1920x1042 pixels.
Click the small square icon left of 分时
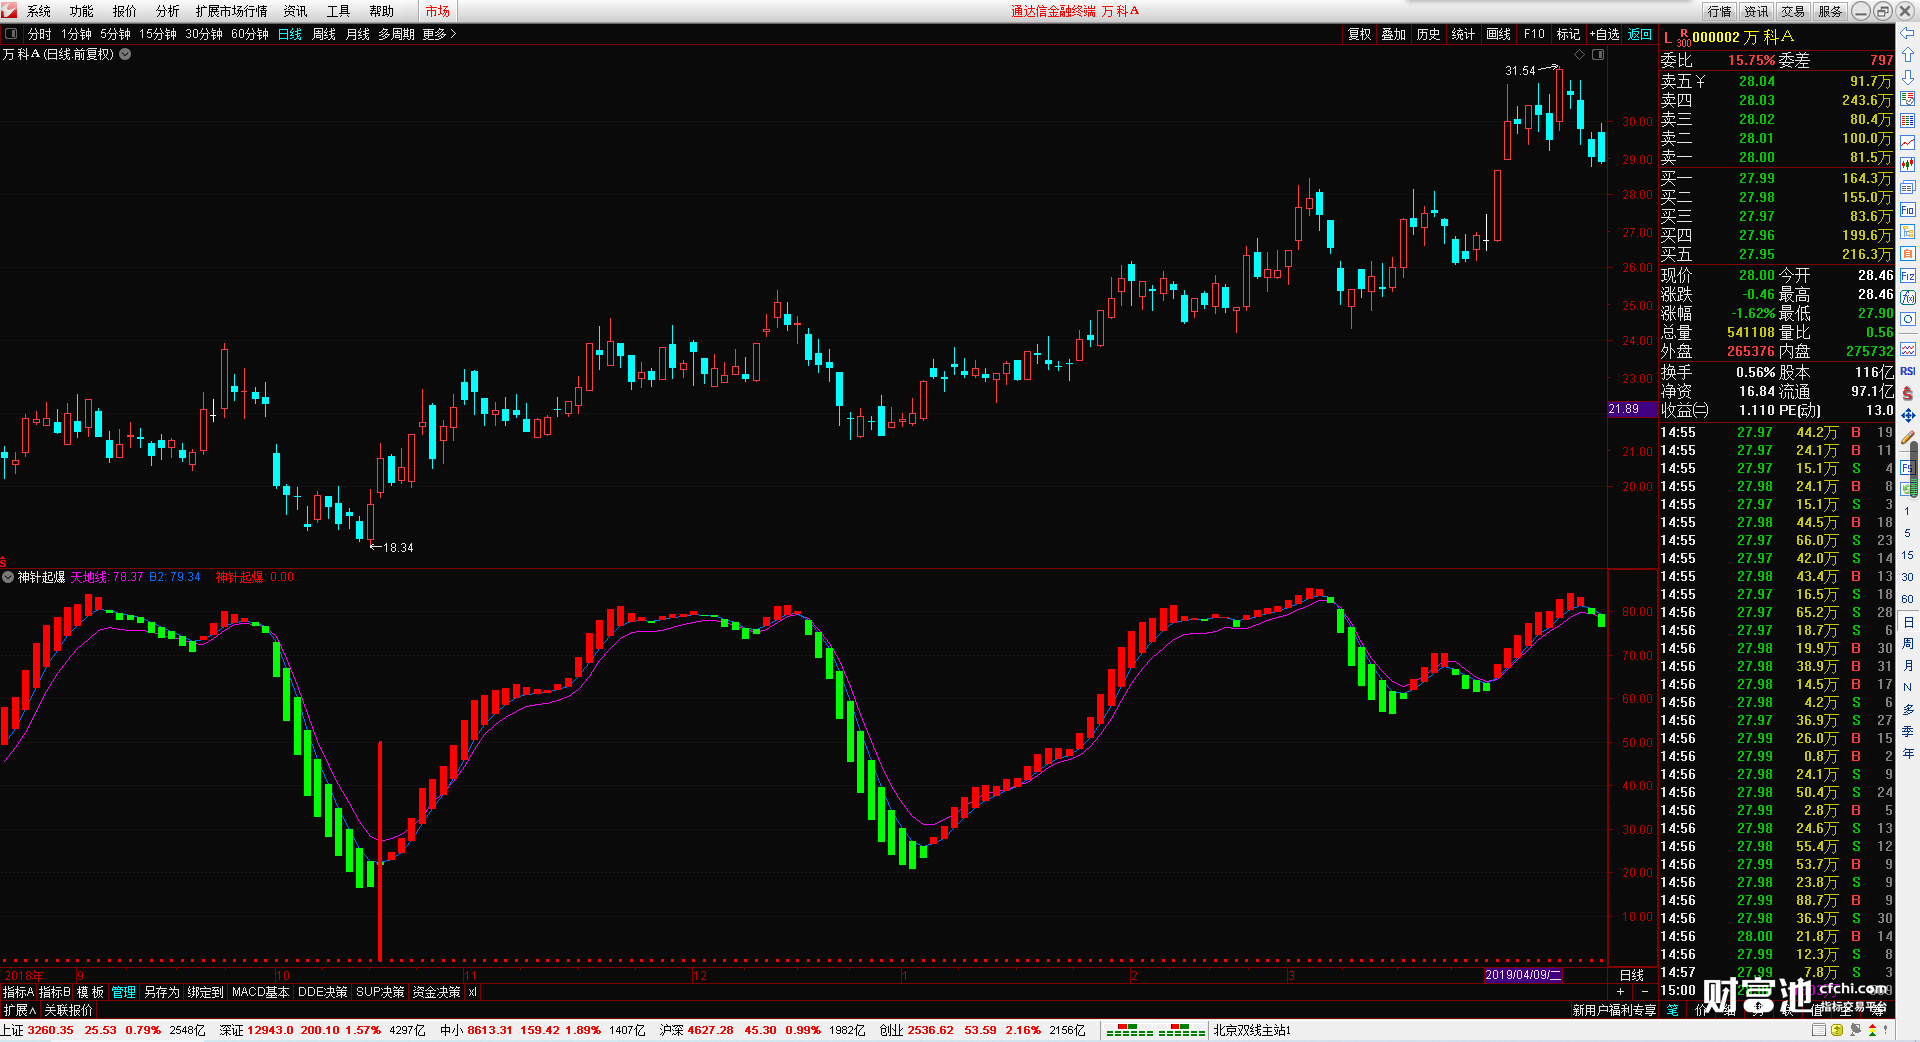pyautogui.click(x=11, y=34)
